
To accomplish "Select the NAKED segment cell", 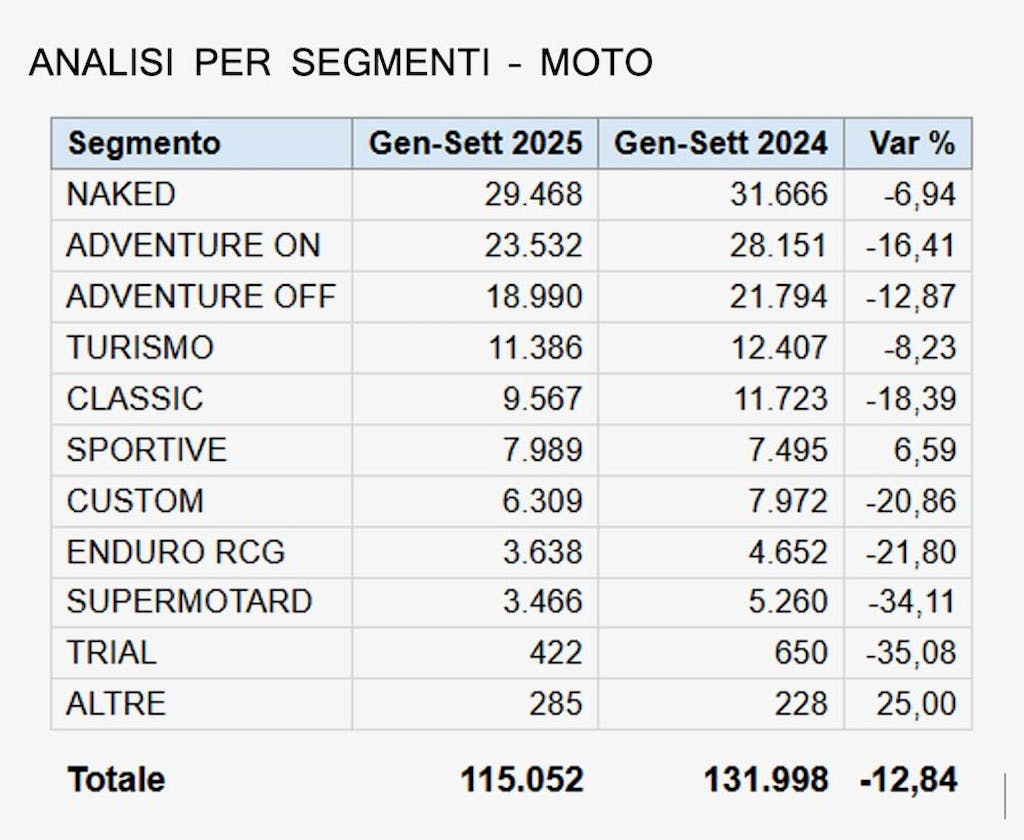I will 120,195.
